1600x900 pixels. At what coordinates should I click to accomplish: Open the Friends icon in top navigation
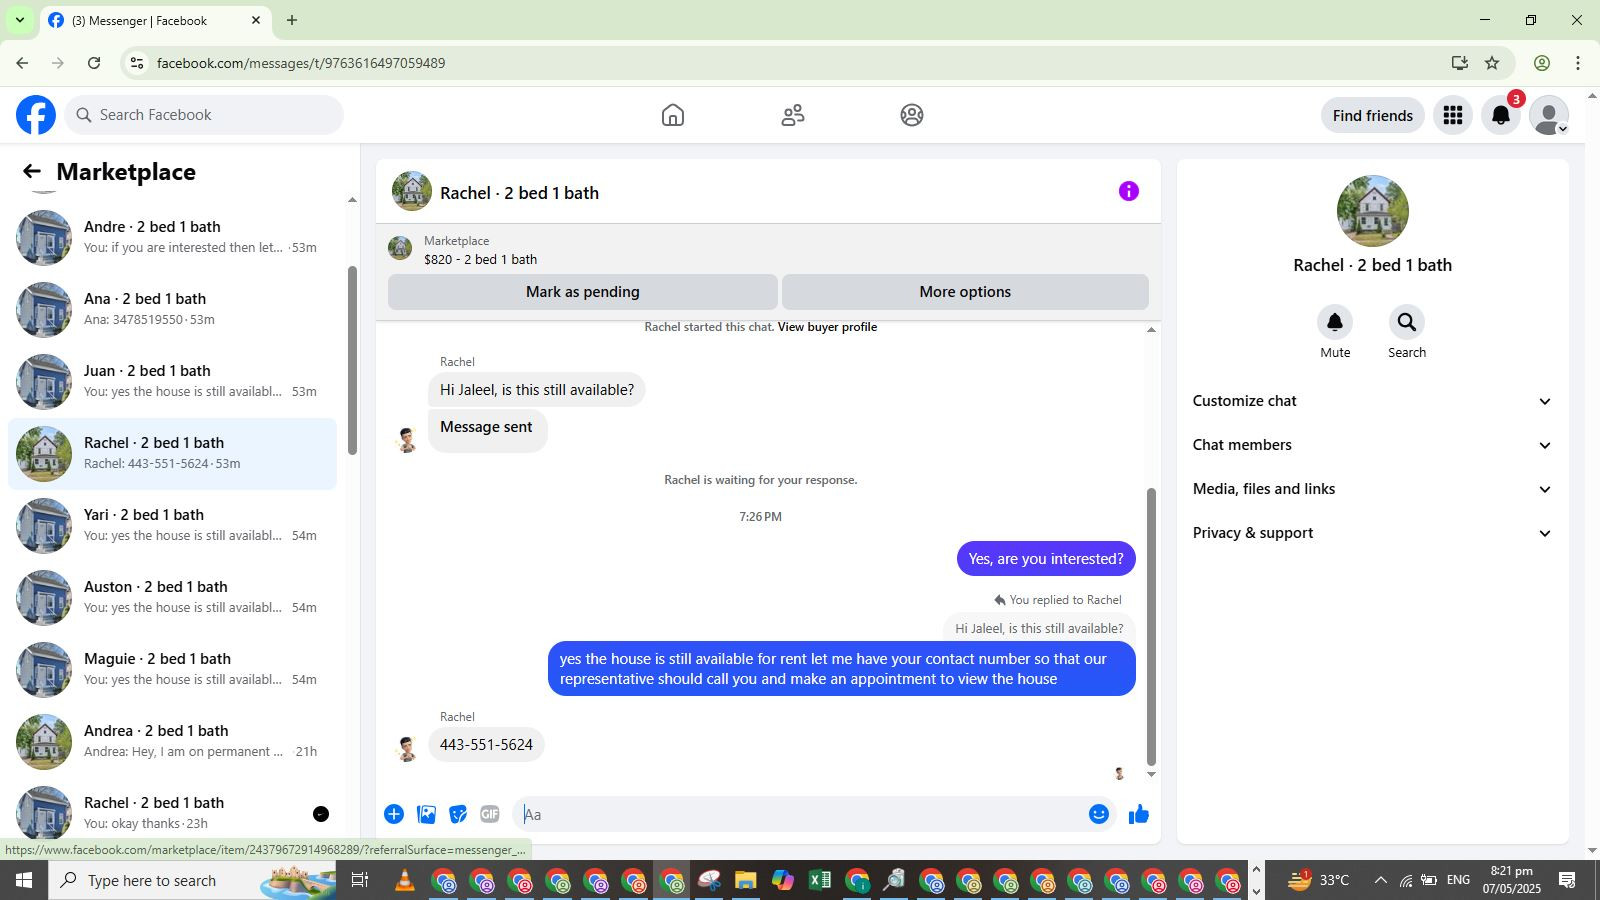coord(793,115)
